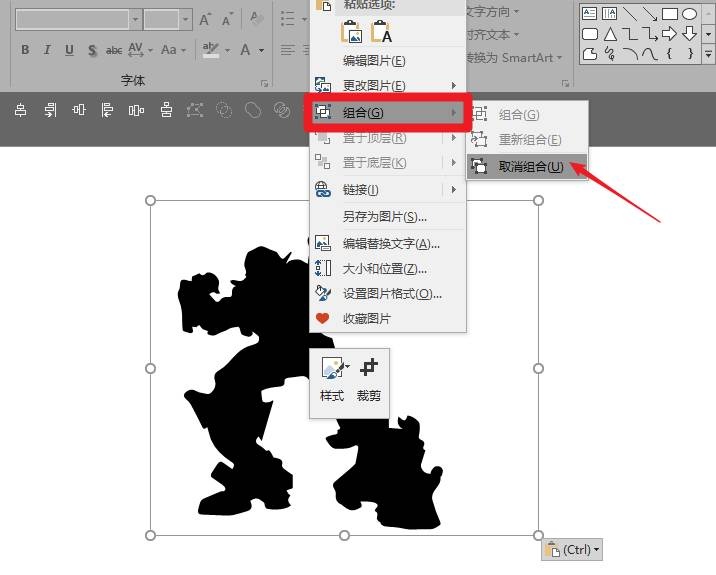Select the Elbow Connector shape

(x=630, y=34)
